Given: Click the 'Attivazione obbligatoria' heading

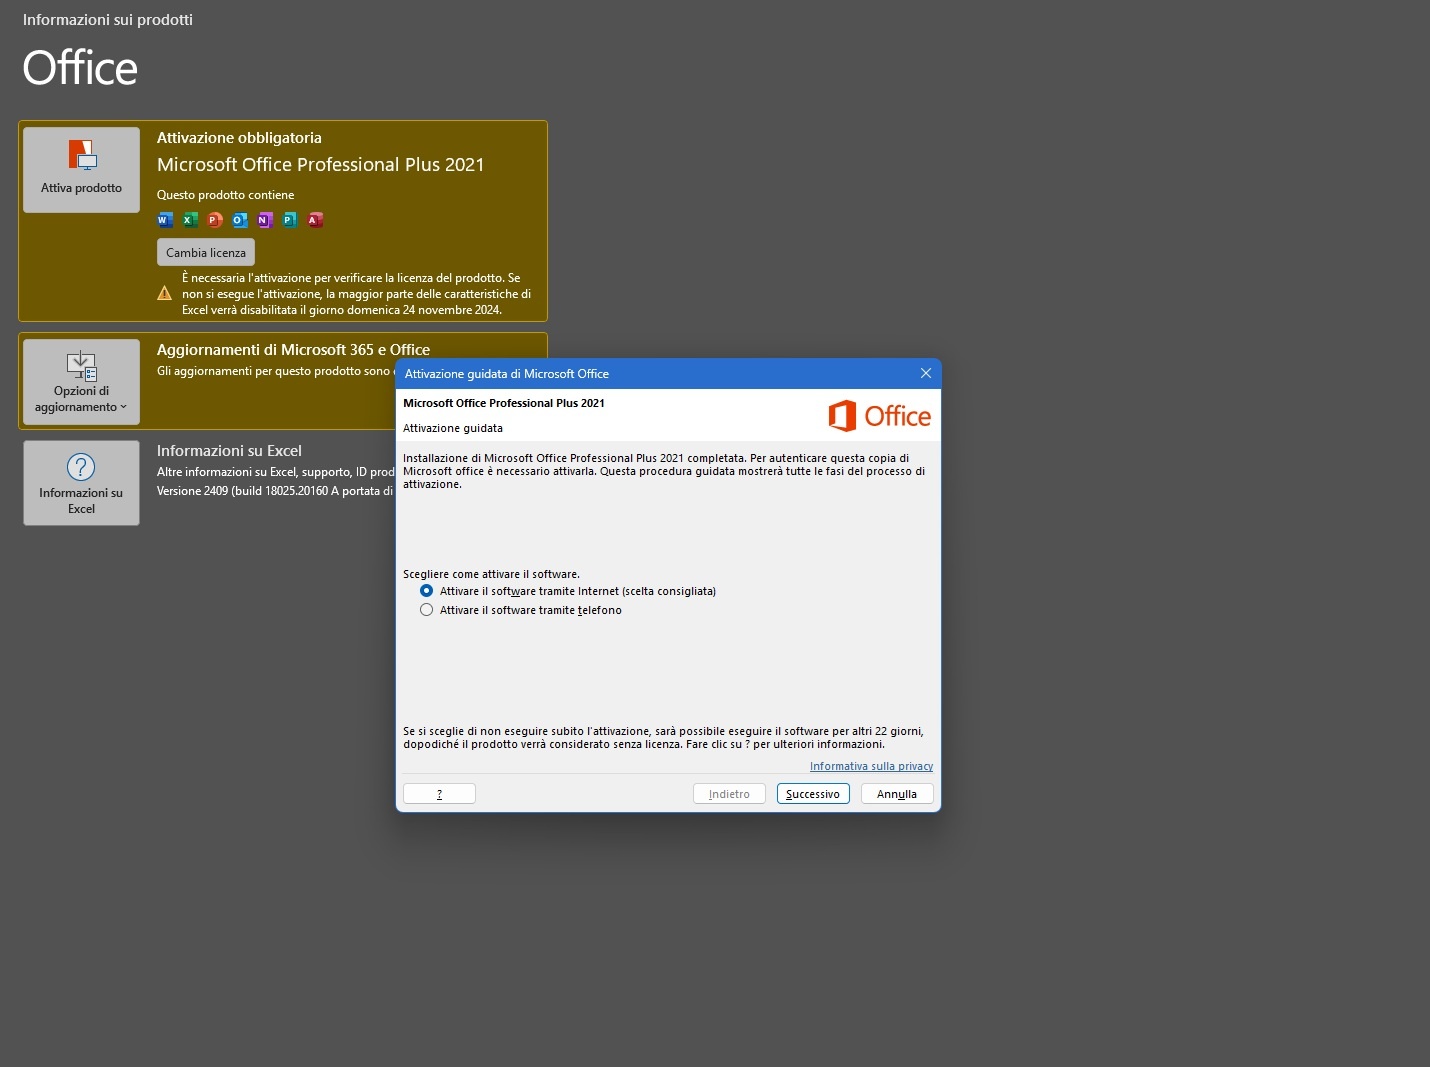Looking at the screenshot, I should pos(239,138).
